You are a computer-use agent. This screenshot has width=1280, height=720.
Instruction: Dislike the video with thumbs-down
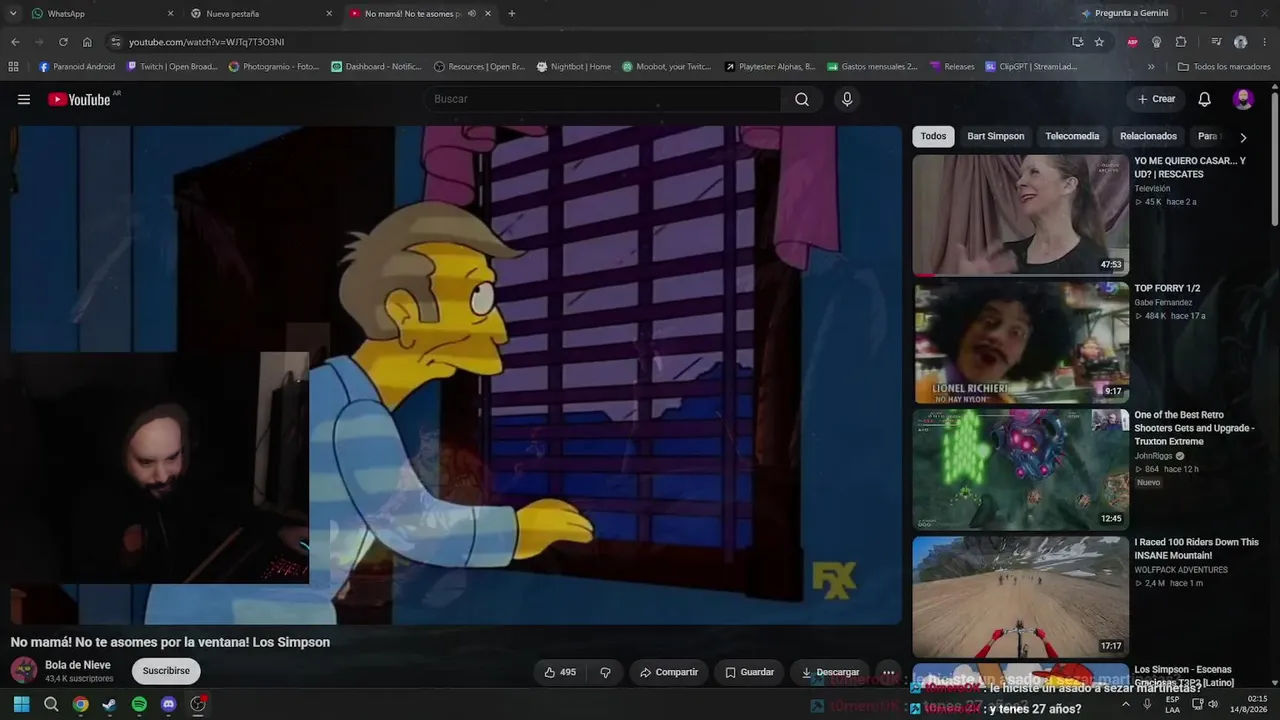coord(605,672)
